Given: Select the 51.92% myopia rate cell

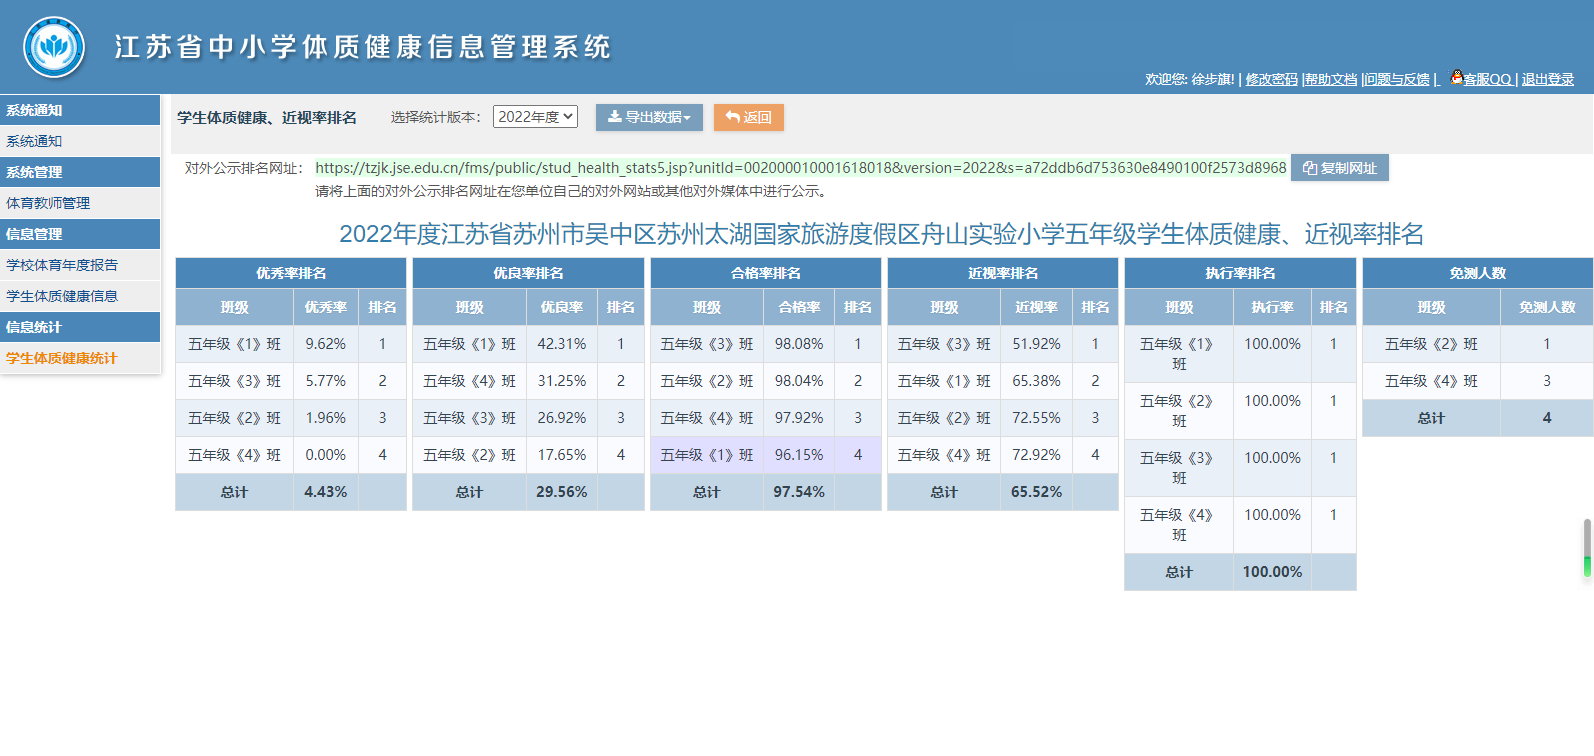Looking at the screenshot, I should click(x=1037, y=344).
